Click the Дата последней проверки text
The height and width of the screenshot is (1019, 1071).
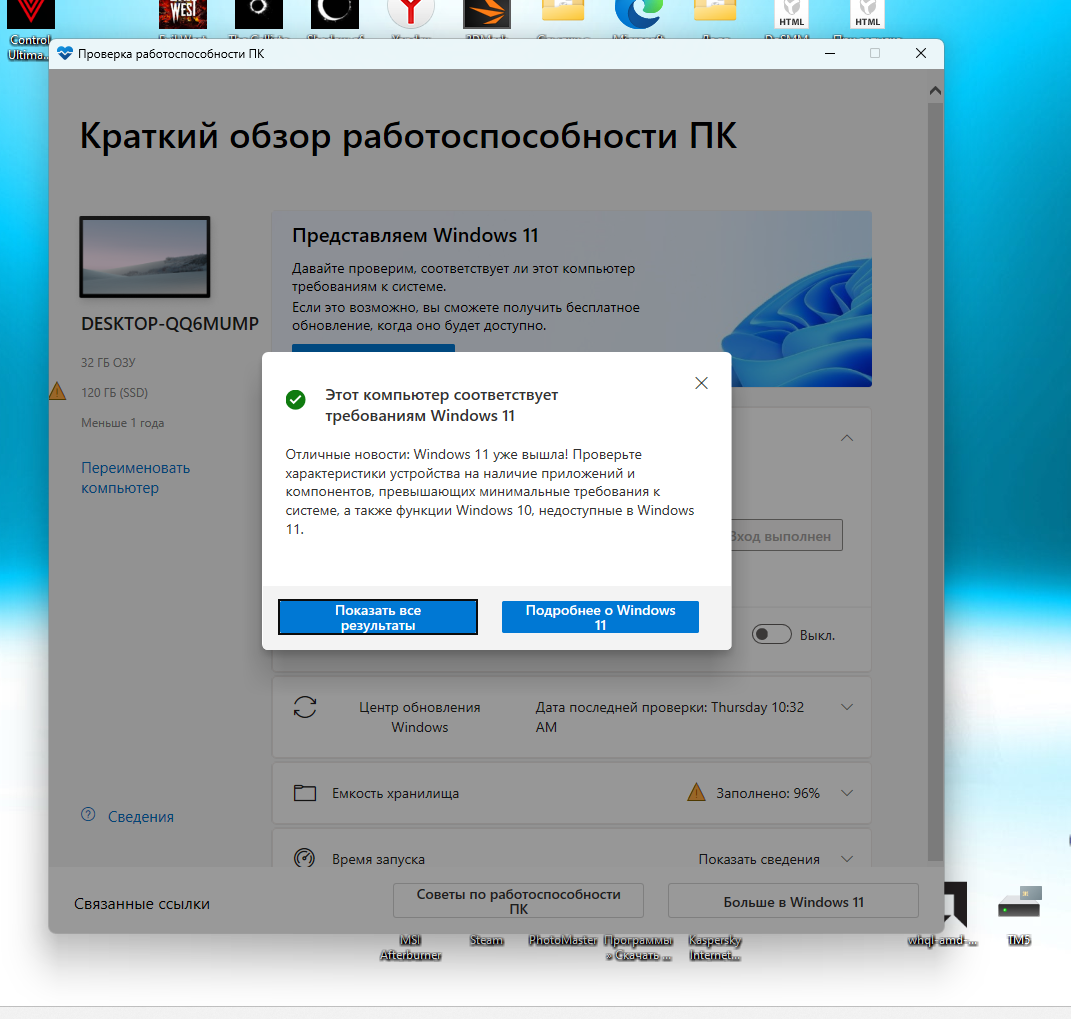click(669, 716)
